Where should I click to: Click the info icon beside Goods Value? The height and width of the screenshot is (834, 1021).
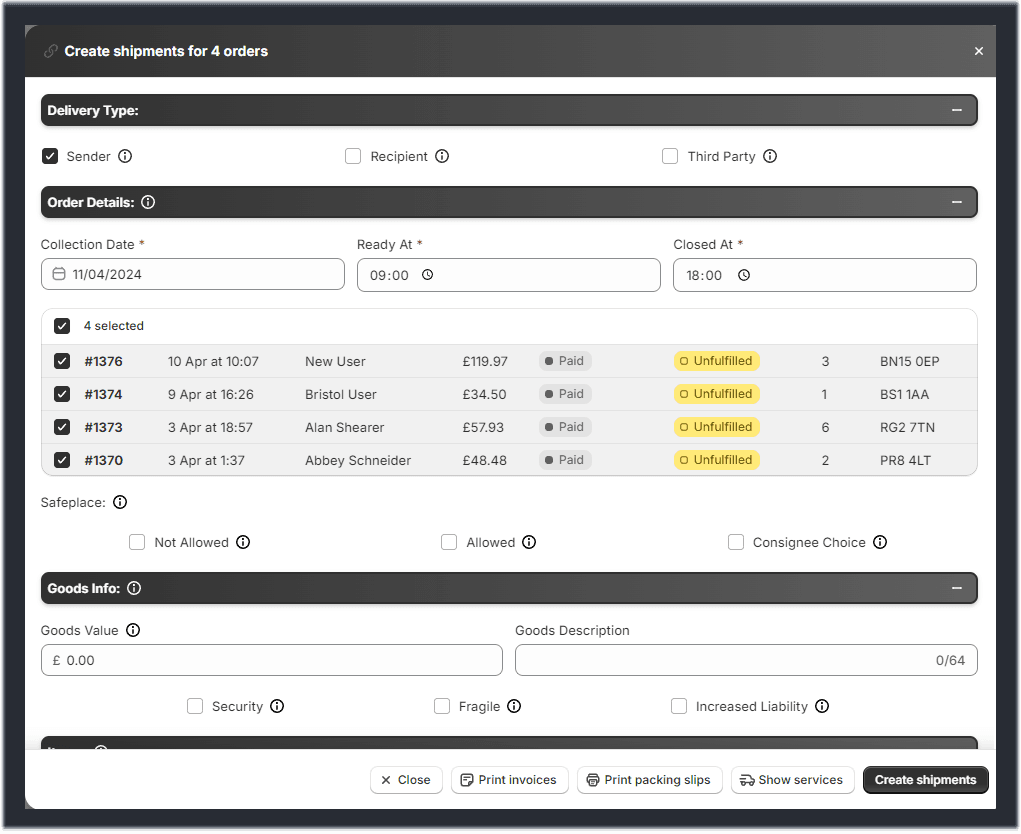click(x=130, y=630)
